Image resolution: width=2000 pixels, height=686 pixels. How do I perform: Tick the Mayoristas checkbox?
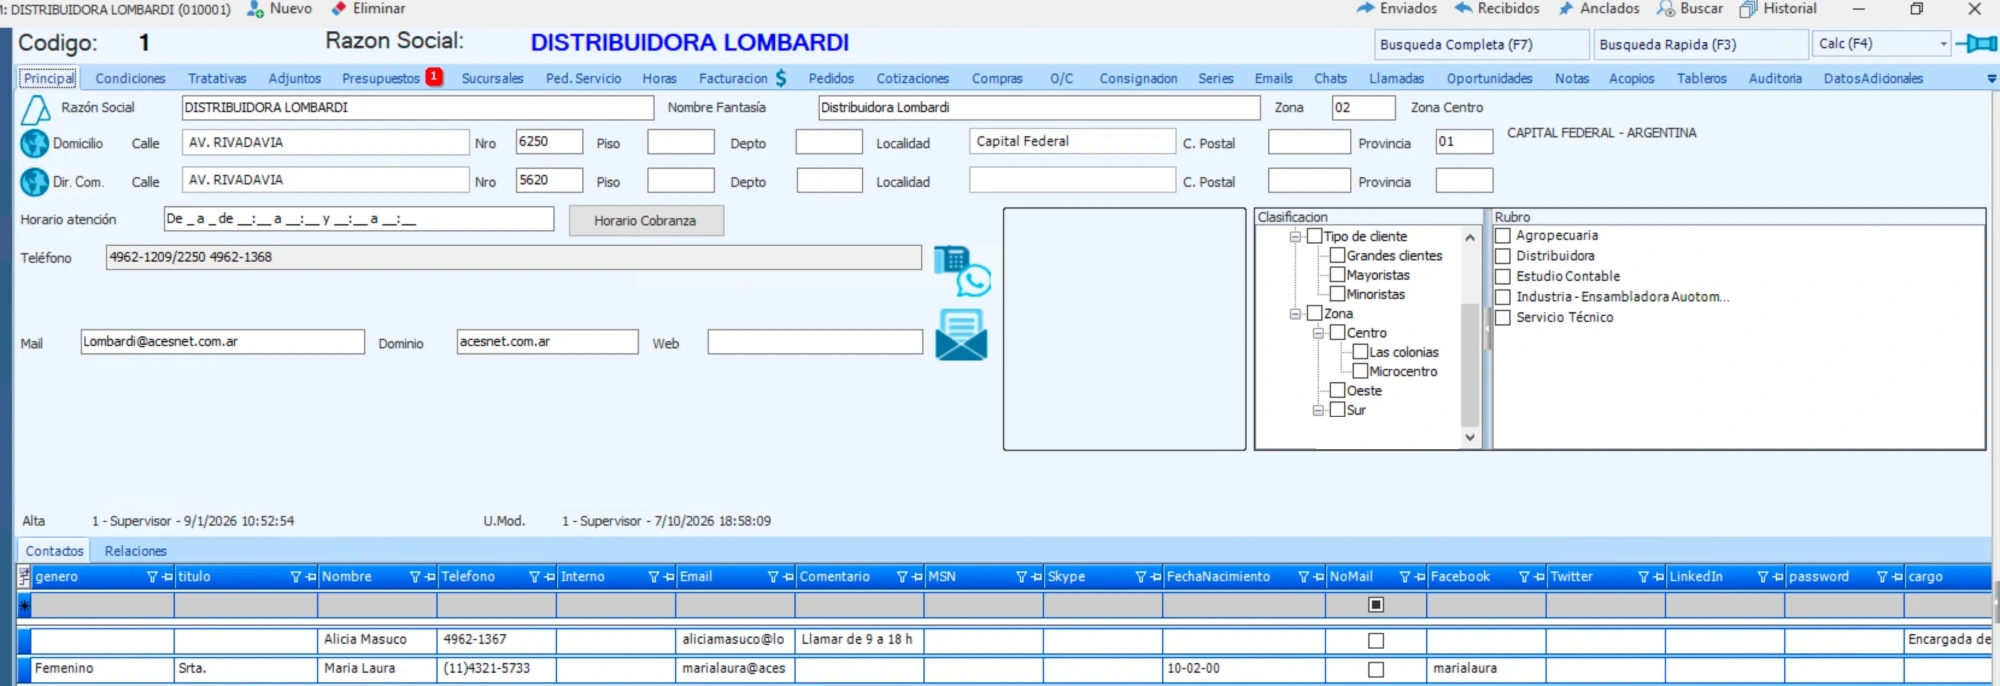tap(1337, 274)
